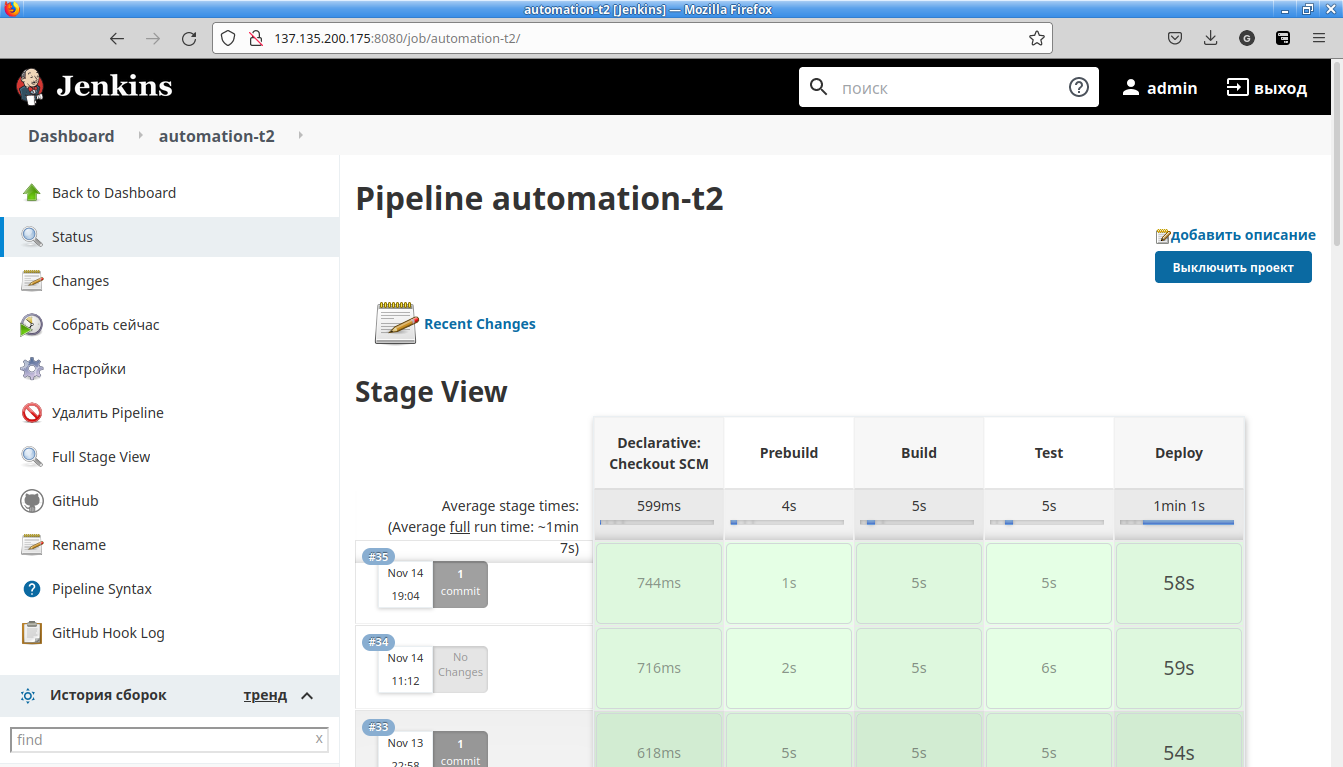Open Firefox hamburger menu

tap(1319, 39)
